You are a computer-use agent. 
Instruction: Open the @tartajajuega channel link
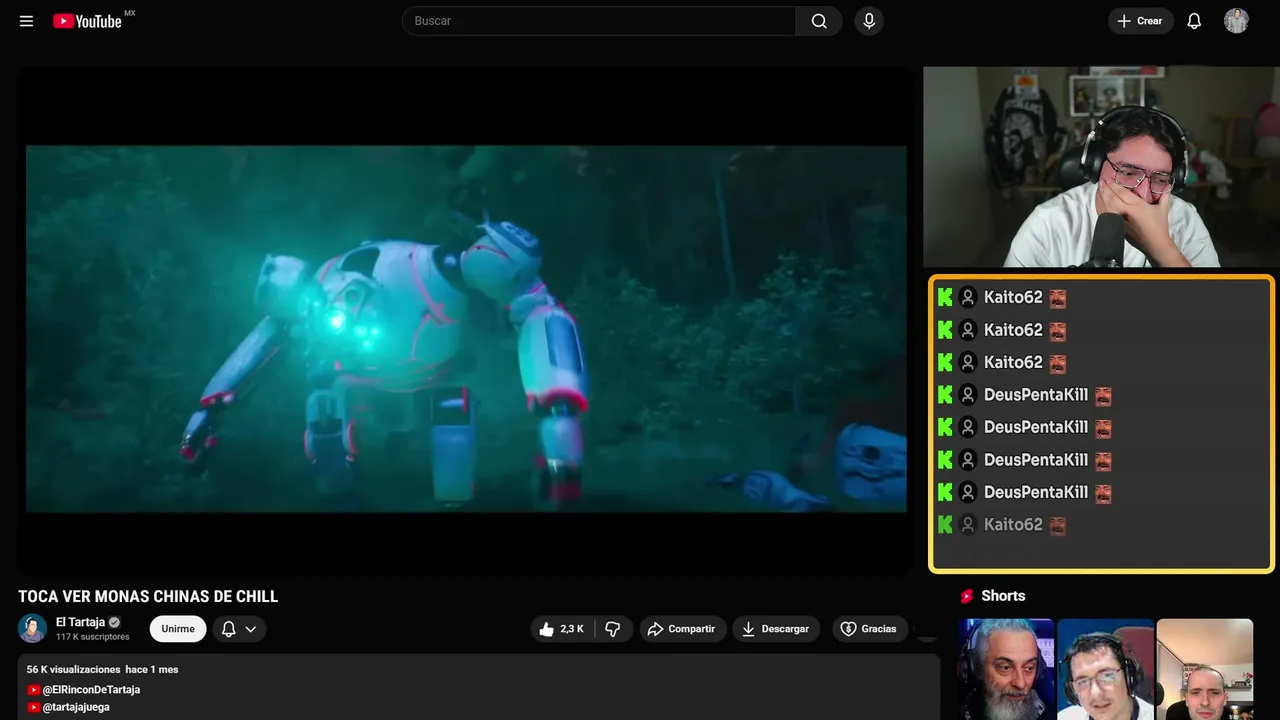click(x=76, y=707)
